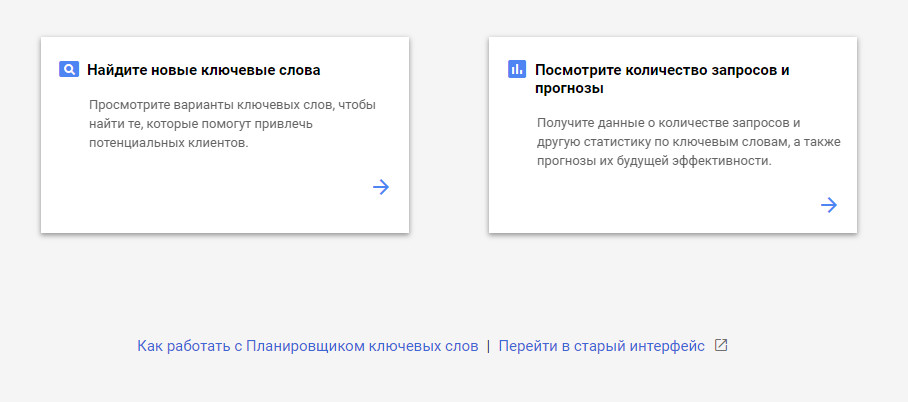Click the "|" separator between the bottom links
This screenshot has height=402, width=908.
489,346
